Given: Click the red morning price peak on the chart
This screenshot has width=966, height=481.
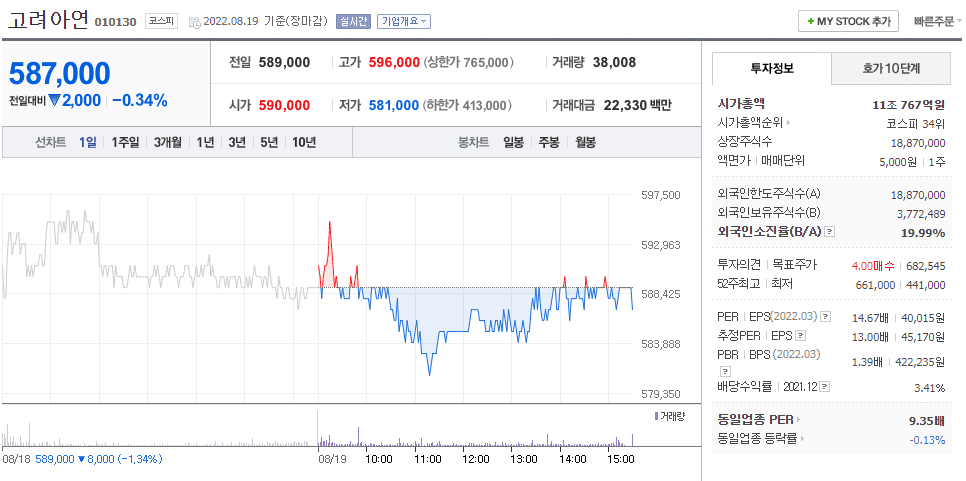Looking at the screenshot, I should coord(330,222).
